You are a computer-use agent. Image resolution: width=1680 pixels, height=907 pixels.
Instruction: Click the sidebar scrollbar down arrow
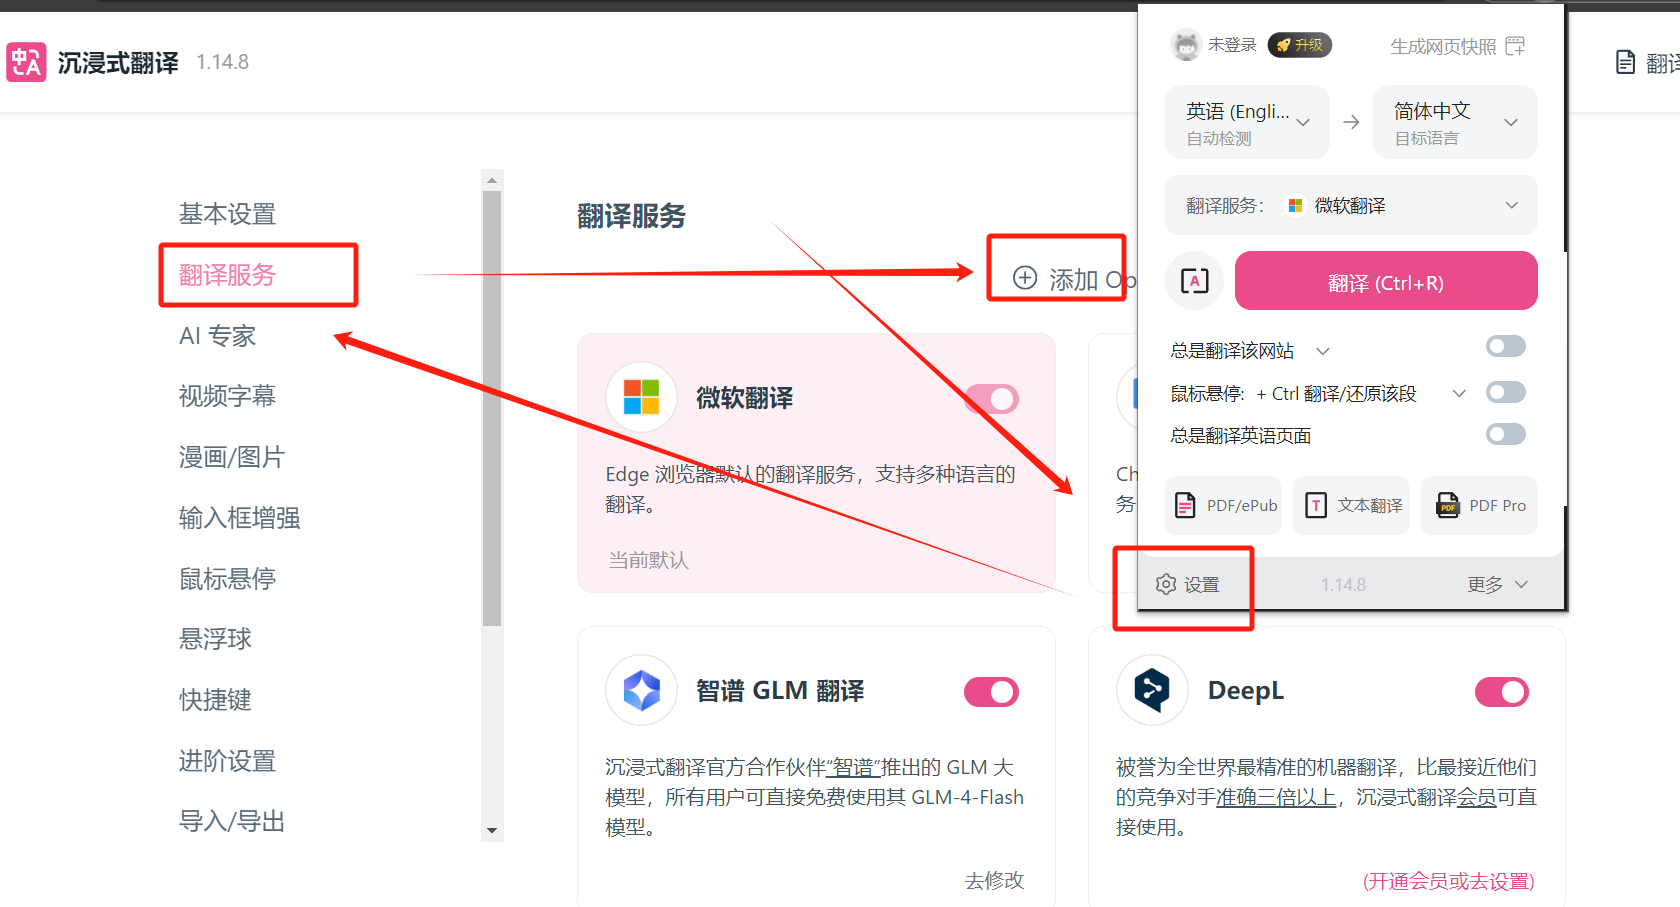click(x=491, y=830)
